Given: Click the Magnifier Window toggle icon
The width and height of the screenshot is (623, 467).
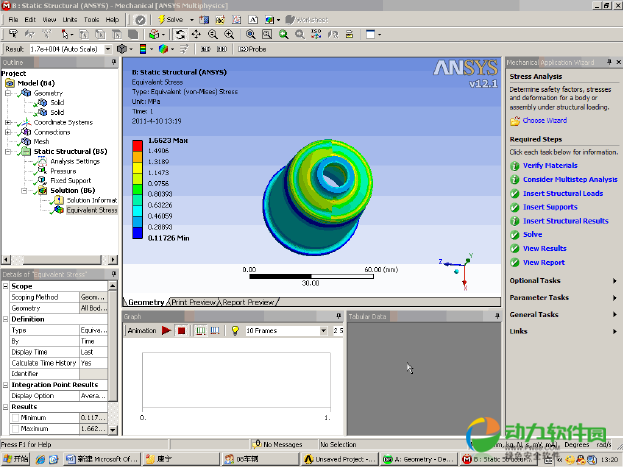Looking at the screenshot, I should 267,35.
